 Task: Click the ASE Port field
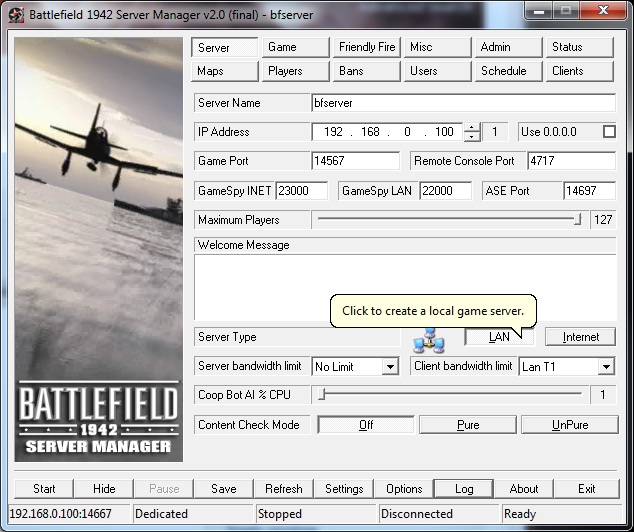pos(590,190)
